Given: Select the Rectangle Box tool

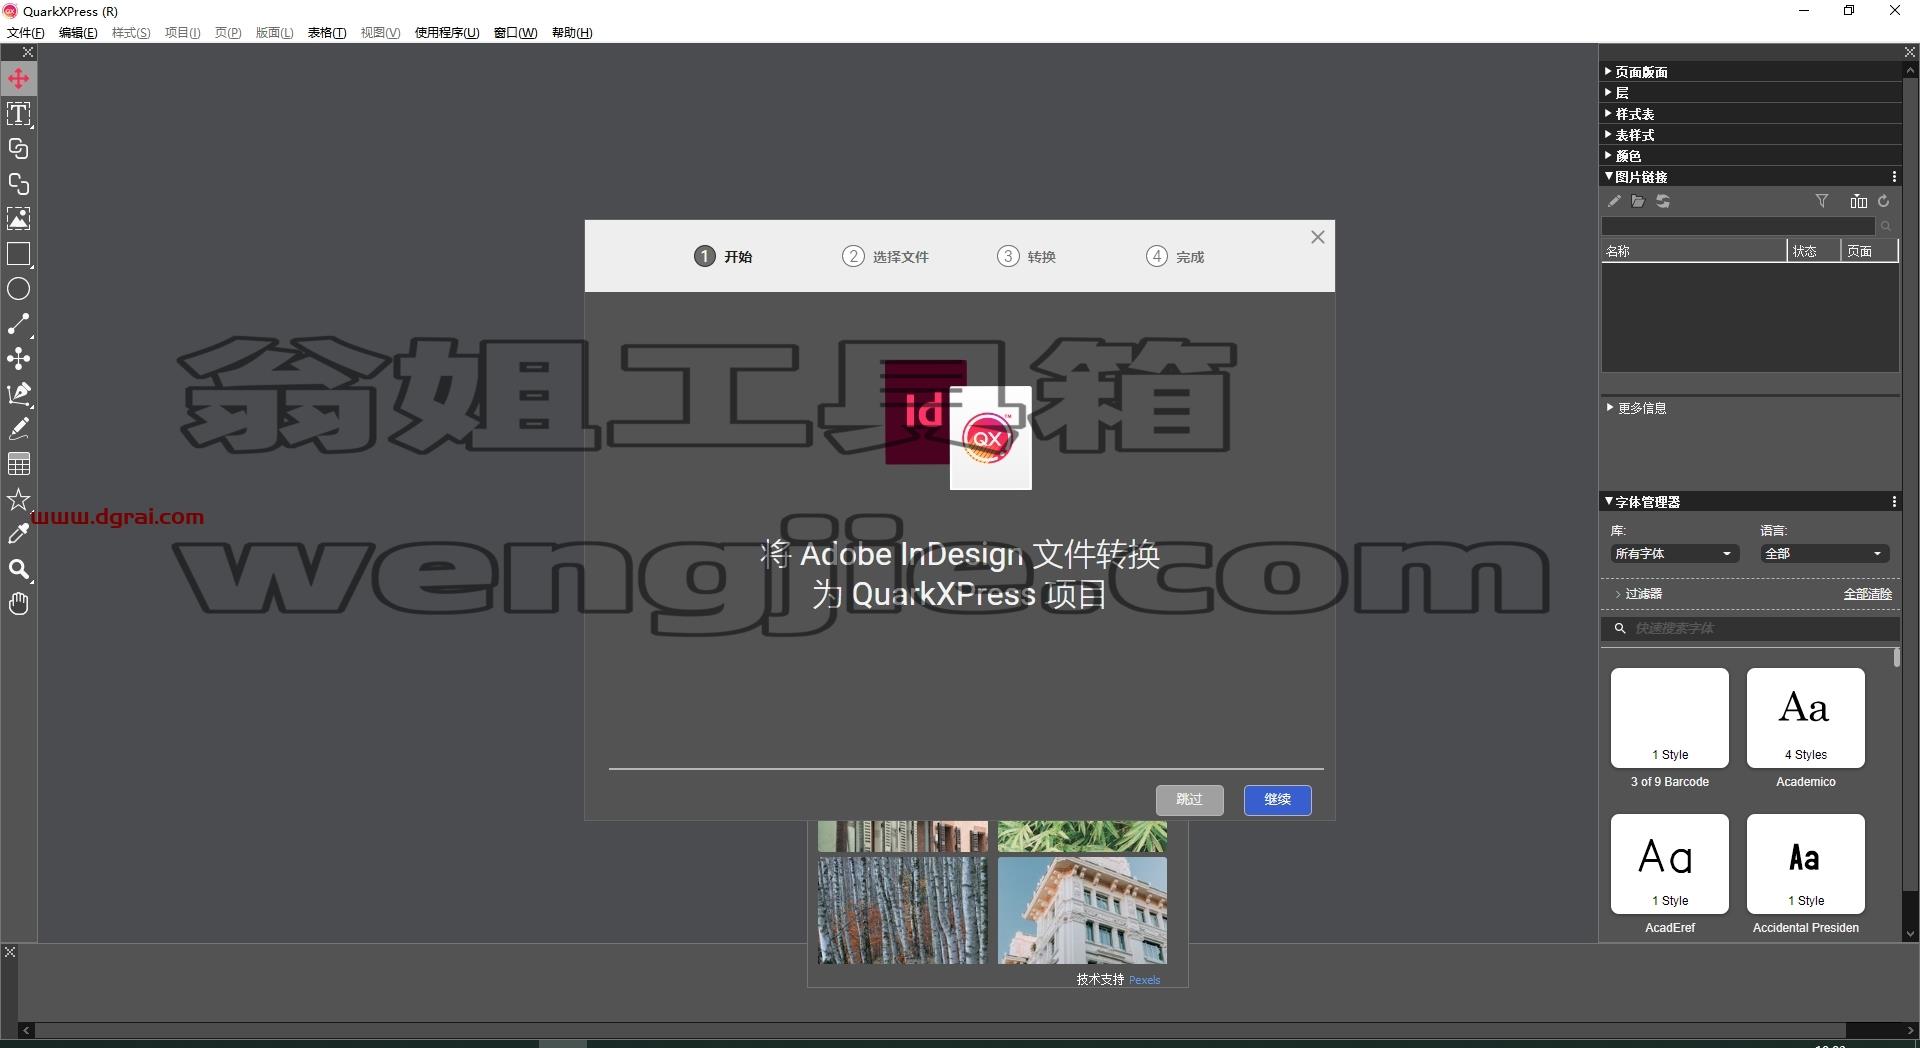Looking at the screenshot, I should [19, 254].
